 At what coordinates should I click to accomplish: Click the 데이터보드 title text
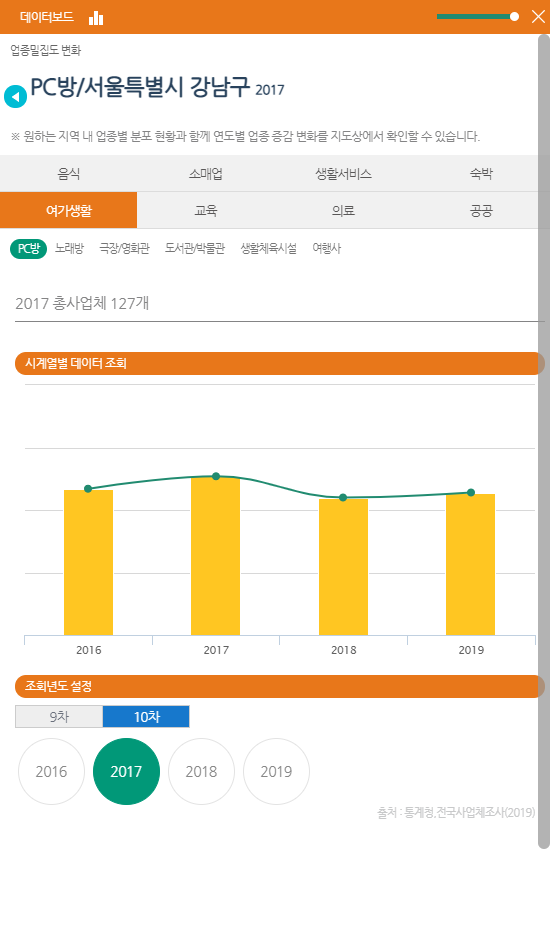coord(47,17)
